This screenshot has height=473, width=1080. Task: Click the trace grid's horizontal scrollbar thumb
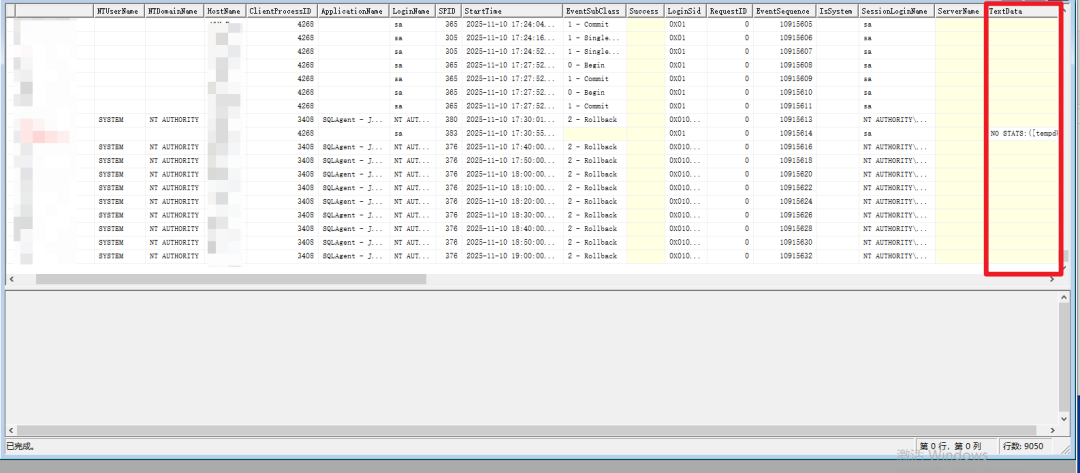click(x=231, y=279)
